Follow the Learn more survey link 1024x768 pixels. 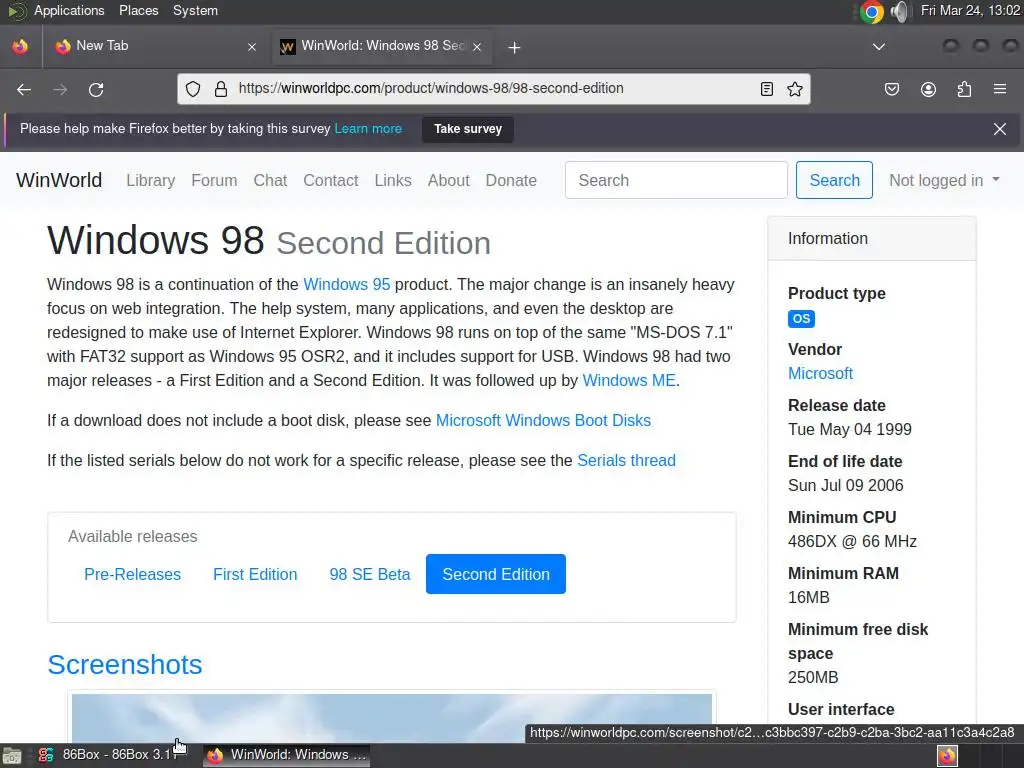pos(368,129)
